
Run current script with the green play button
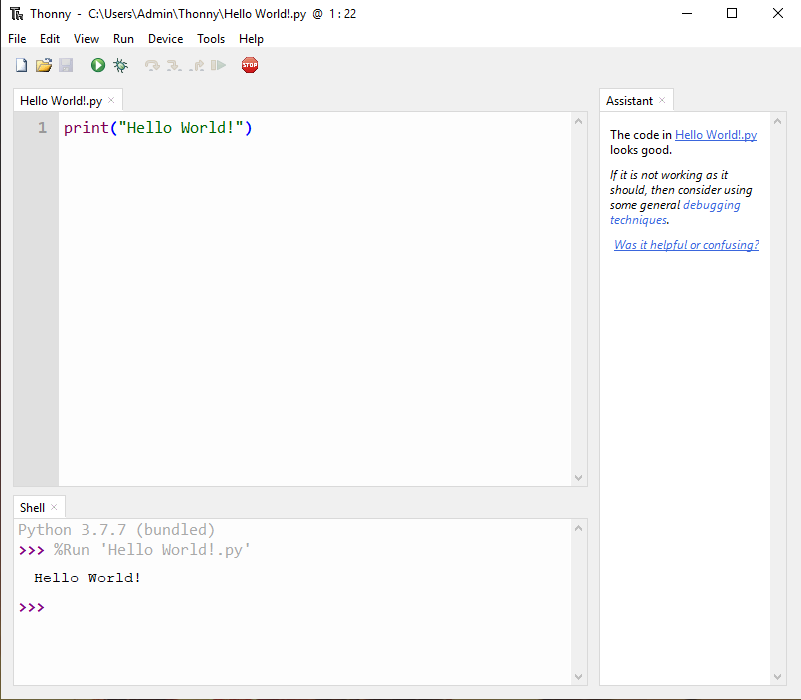[98, 65]
